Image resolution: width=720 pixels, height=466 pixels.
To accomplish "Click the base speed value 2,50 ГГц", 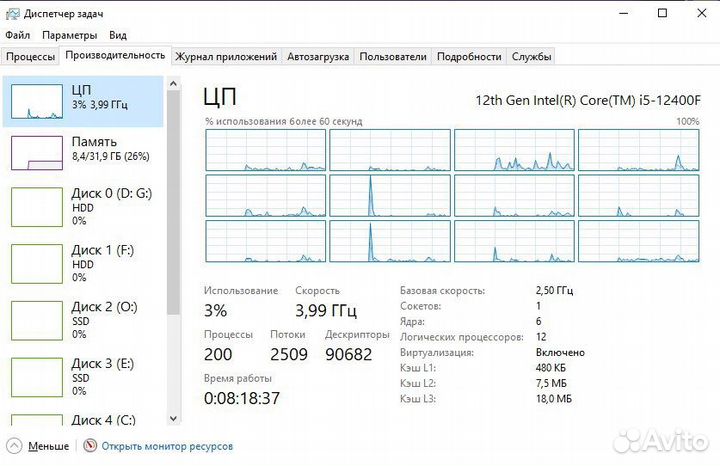I will pos(554,291).
